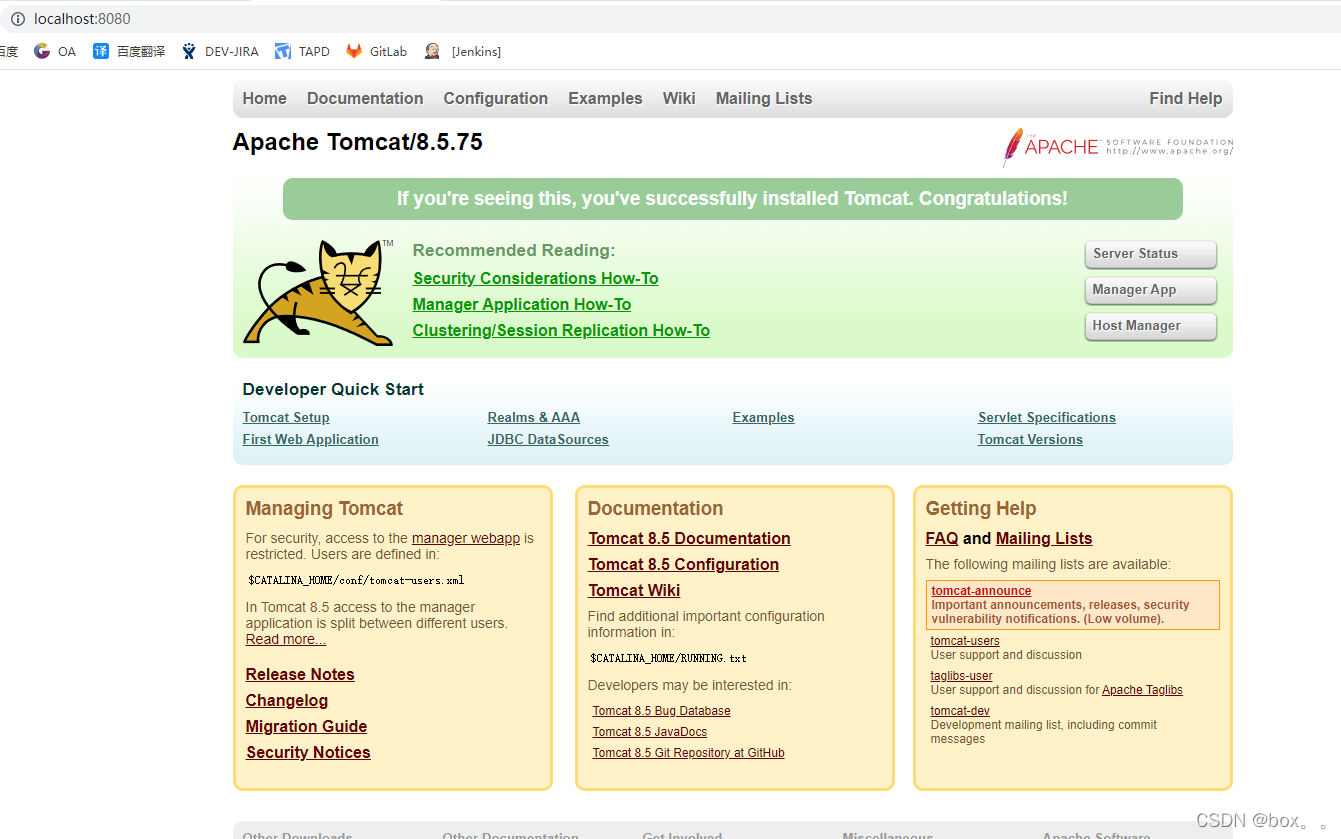Viewport: 1341px width, 839px height.
Task: Open Find Help in the navigation bar
Action: tap(1186, 98)
